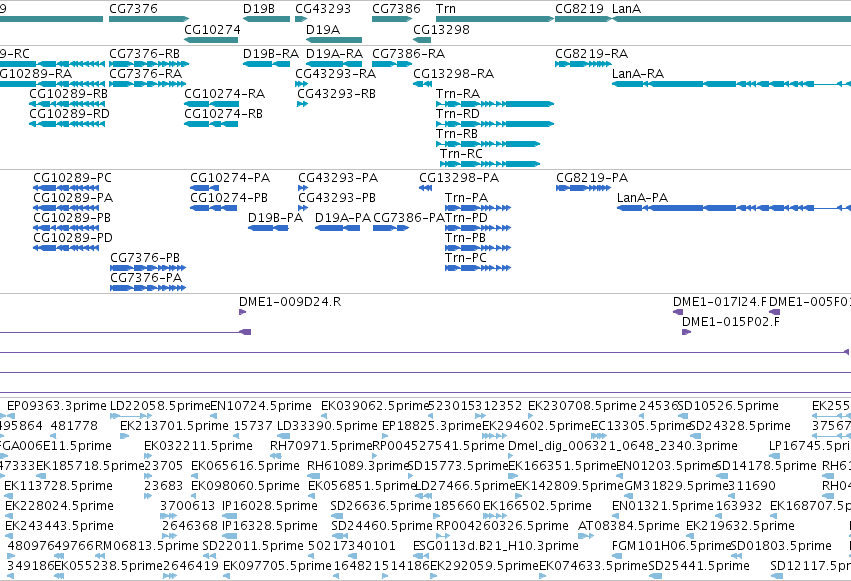
Task: Click protein CG7376-PB
Action: click(145, 258)
